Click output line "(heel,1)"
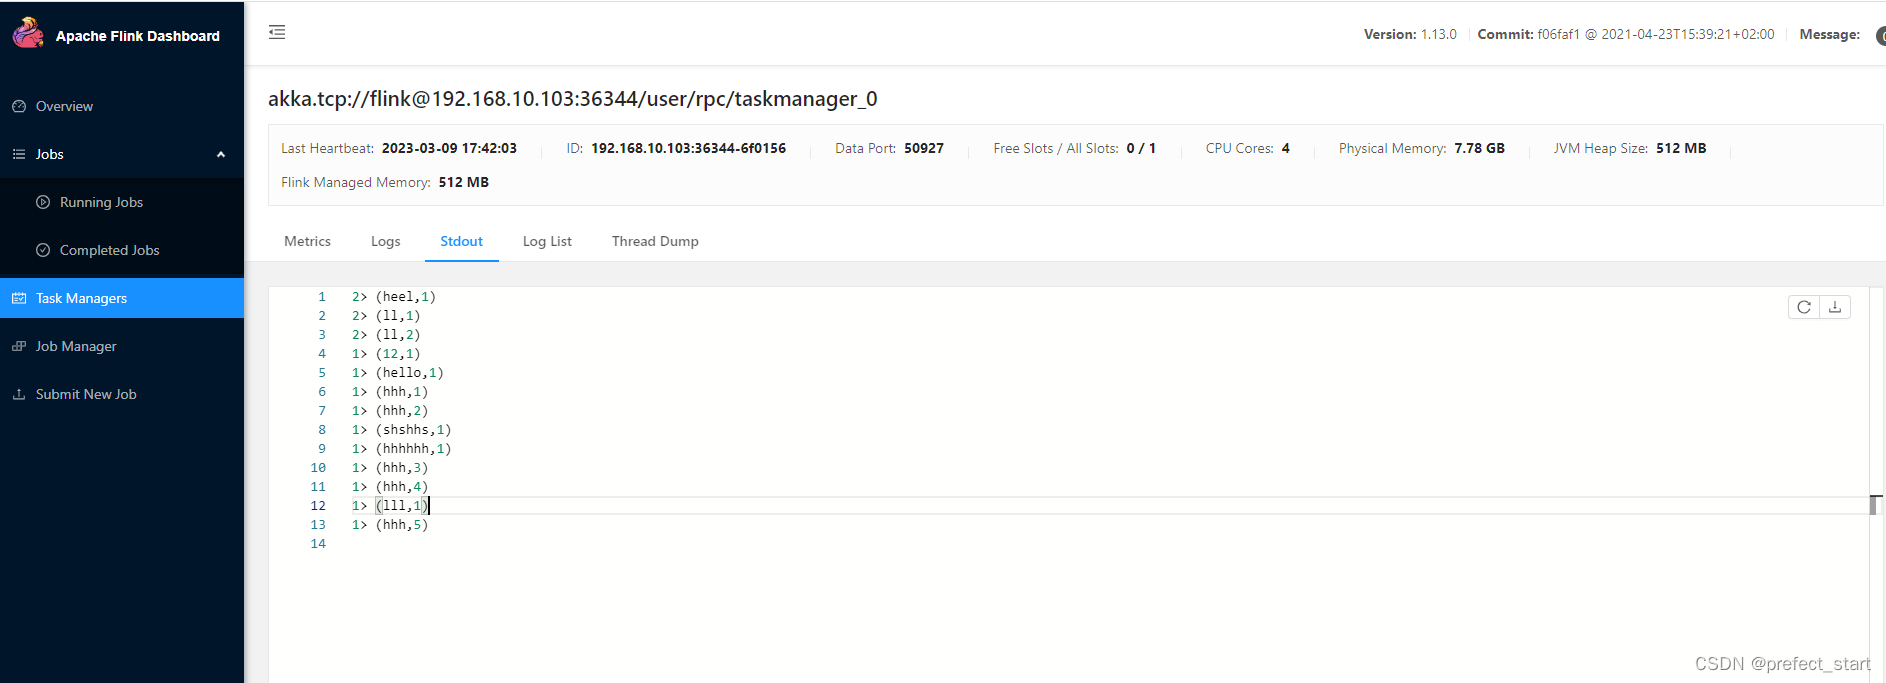This screenshot has height=683, width=1886. tap(405, 297)
